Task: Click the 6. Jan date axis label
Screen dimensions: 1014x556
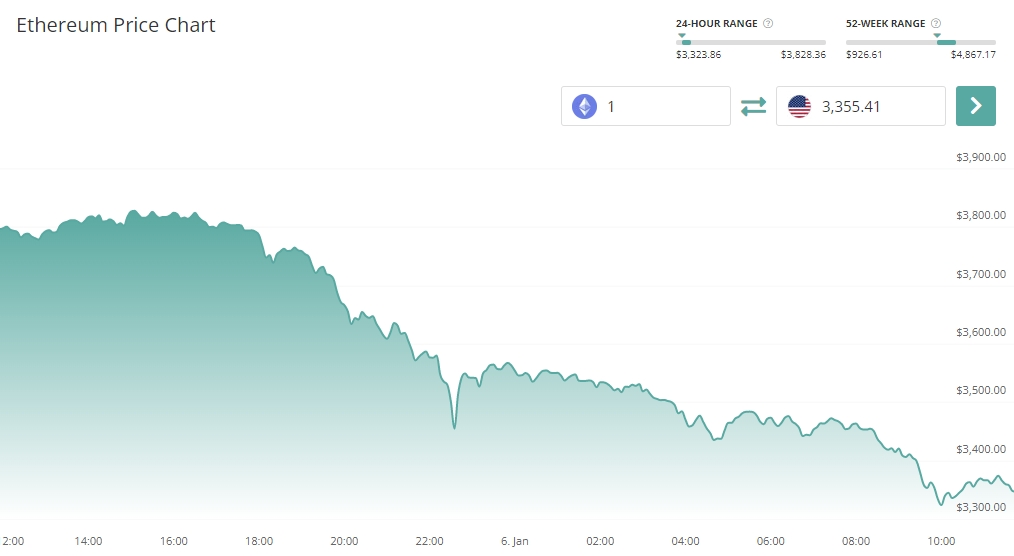Action: tap(514, 541)
